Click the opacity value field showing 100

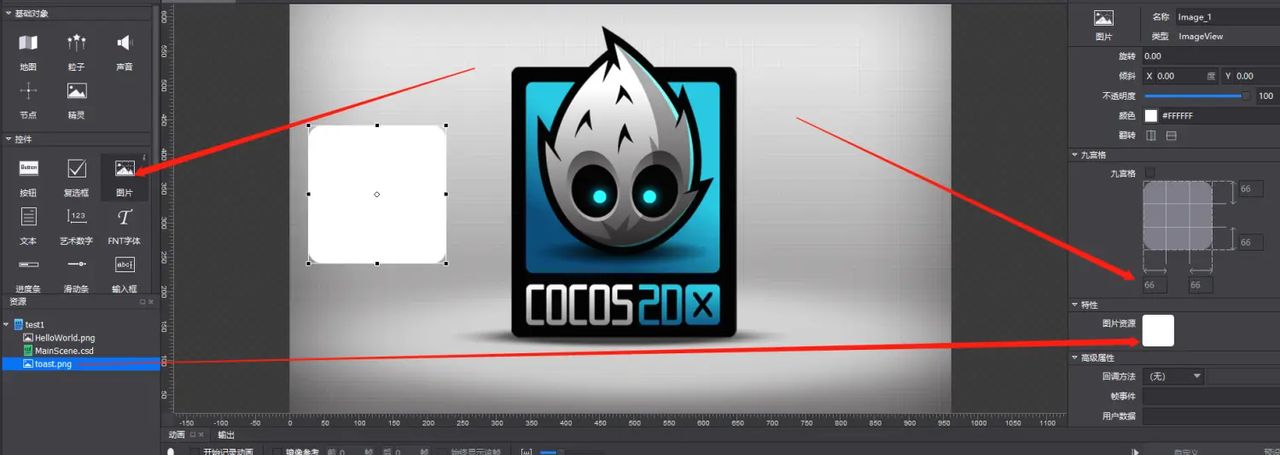[x=1267, y=96]
